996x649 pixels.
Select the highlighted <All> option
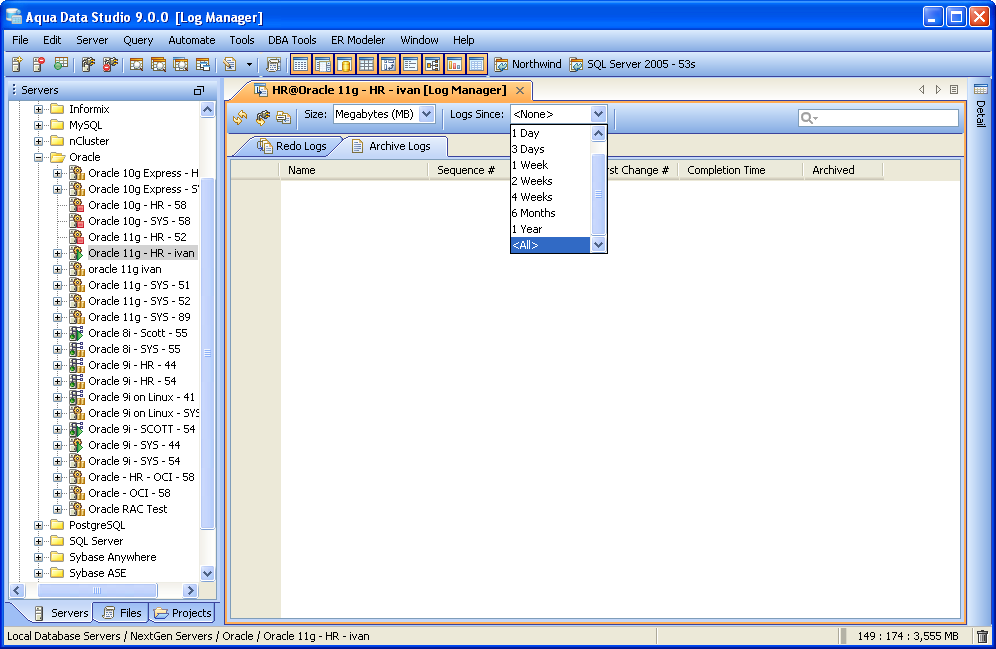[x=551, y=245]
